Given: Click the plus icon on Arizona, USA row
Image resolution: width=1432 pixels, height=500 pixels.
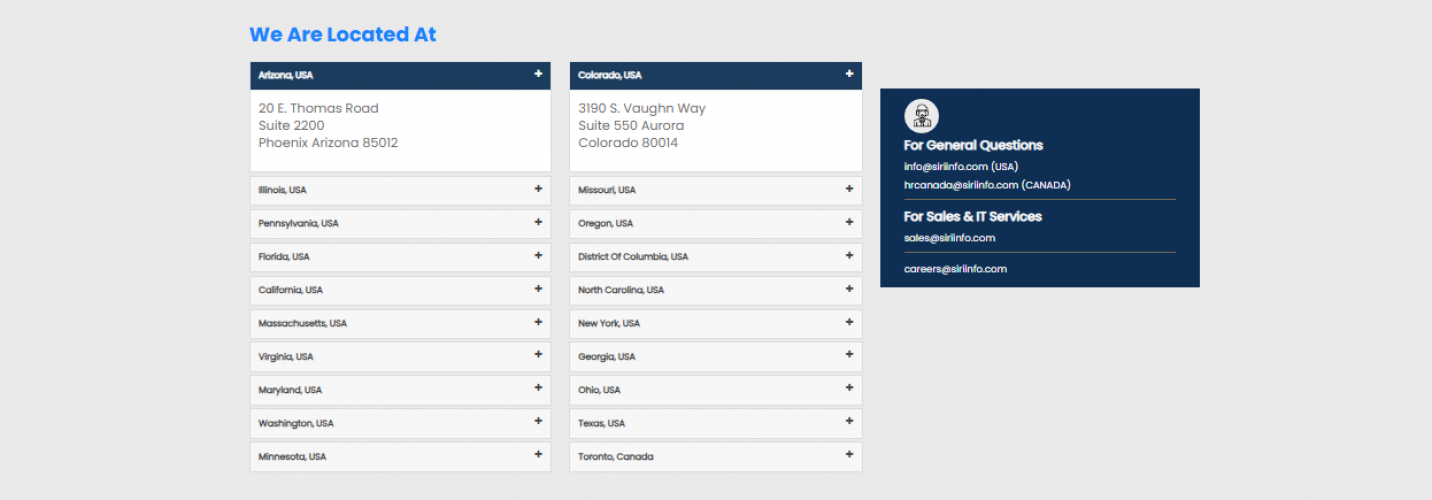Looking at the screenshot, I should tap(538, 74).
